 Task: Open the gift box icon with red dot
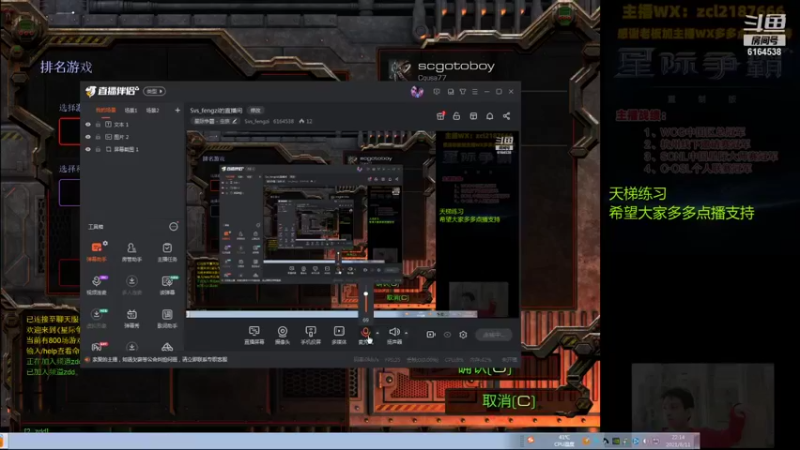[440, 116]
